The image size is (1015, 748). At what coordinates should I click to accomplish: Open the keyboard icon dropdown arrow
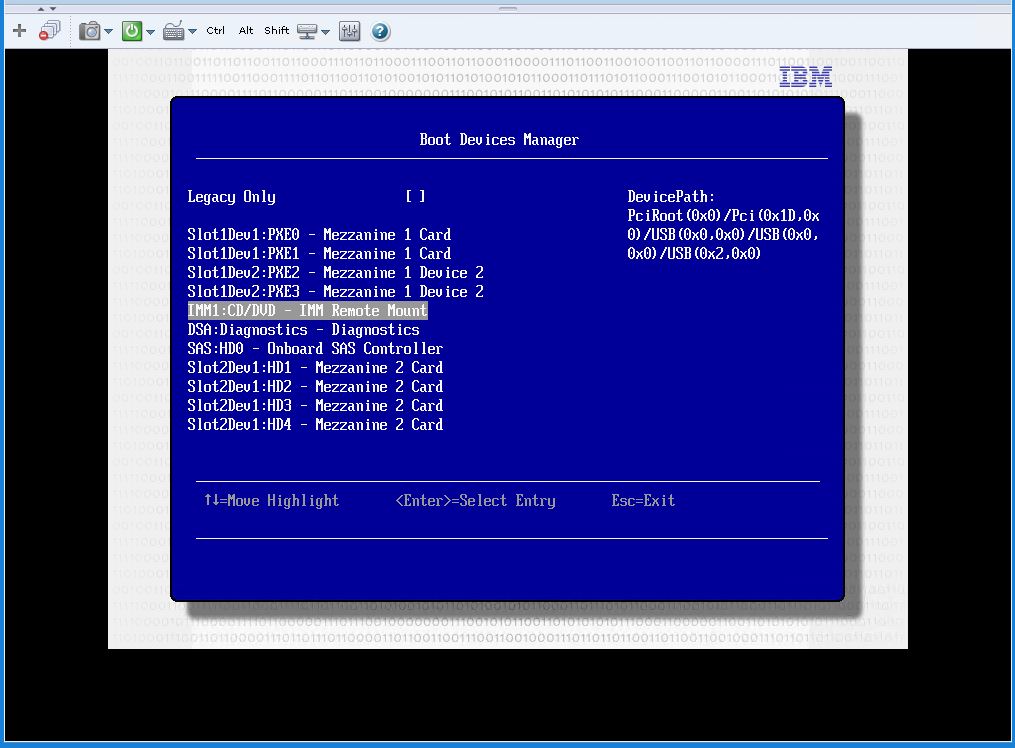[192, 30]
